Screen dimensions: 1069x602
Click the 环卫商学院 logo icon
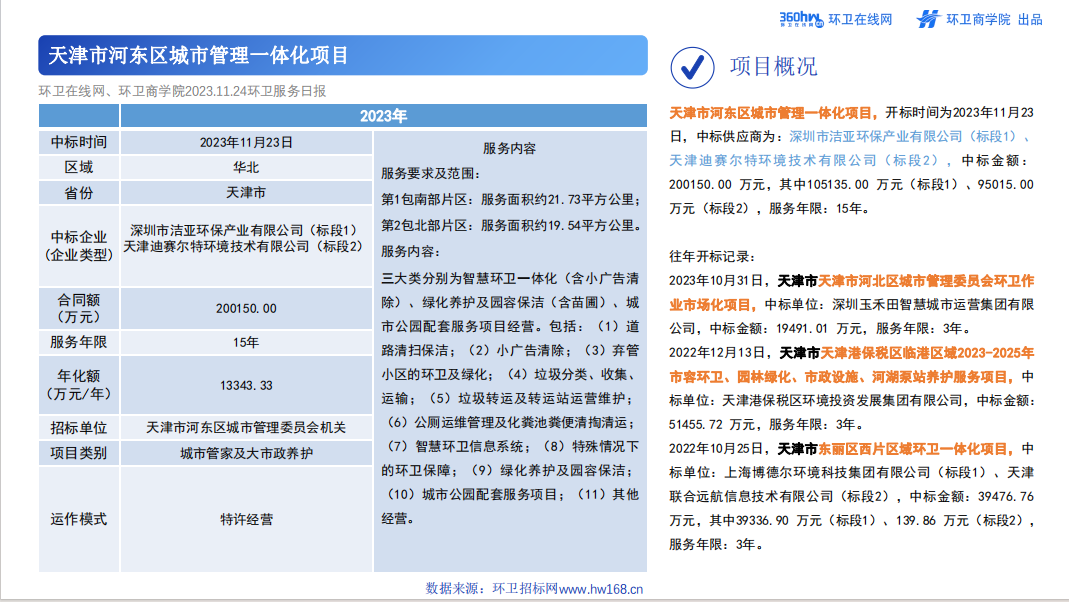click(x=928, y=19)
